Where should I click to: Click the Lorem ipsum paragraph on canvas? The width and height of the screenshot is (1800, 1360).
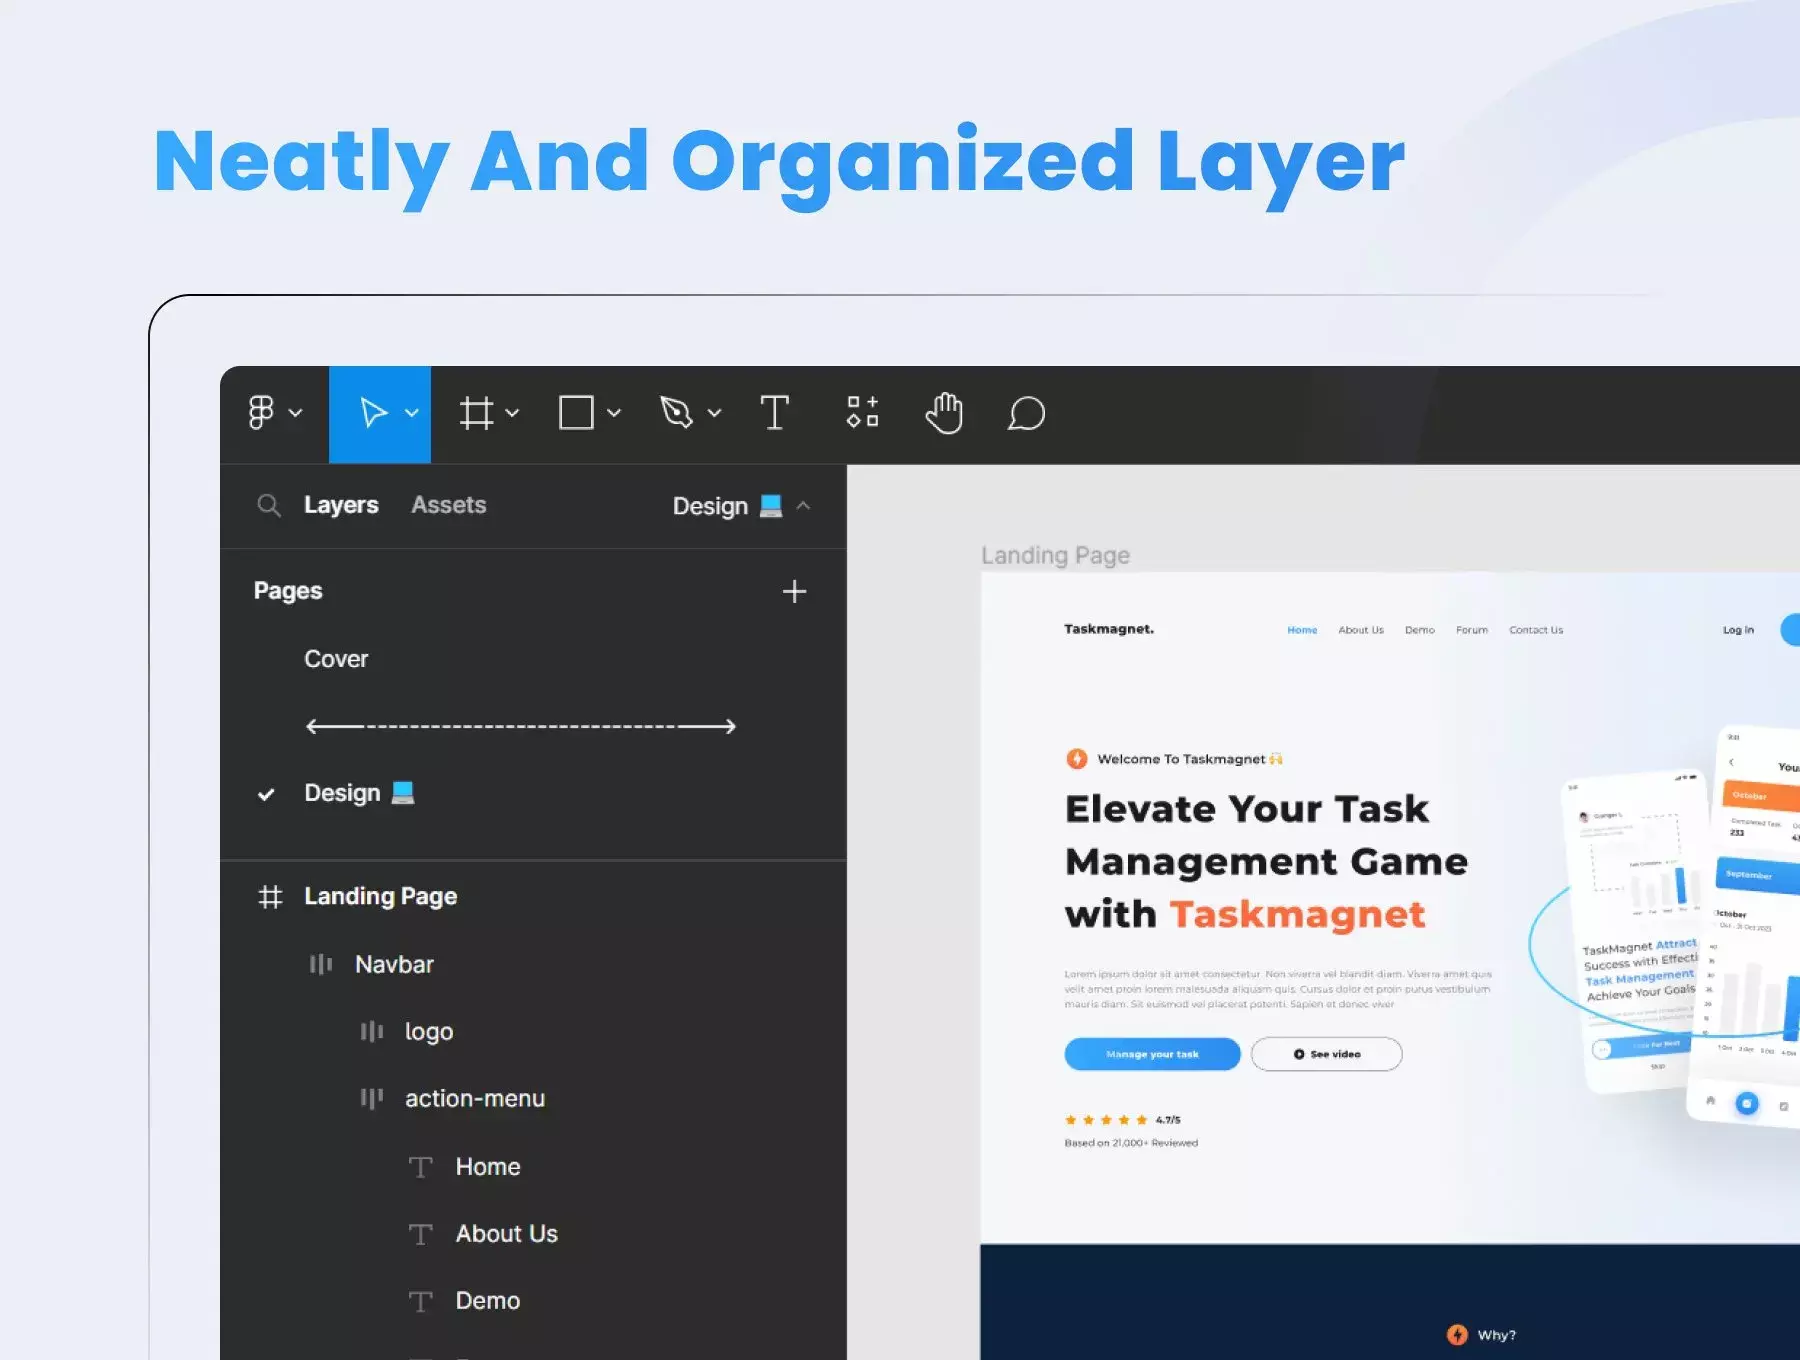pos(1278,989)
